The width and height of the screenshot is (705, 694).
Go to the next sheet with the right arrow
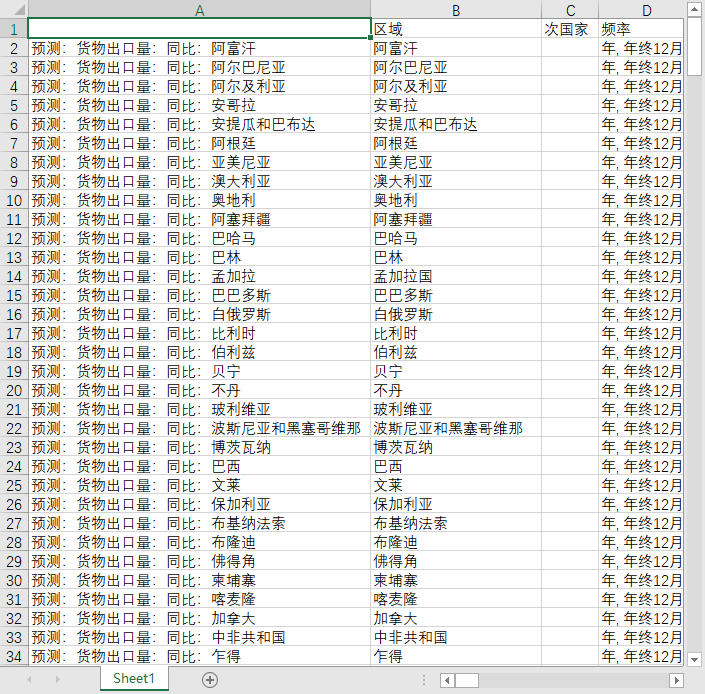[58, 679]
